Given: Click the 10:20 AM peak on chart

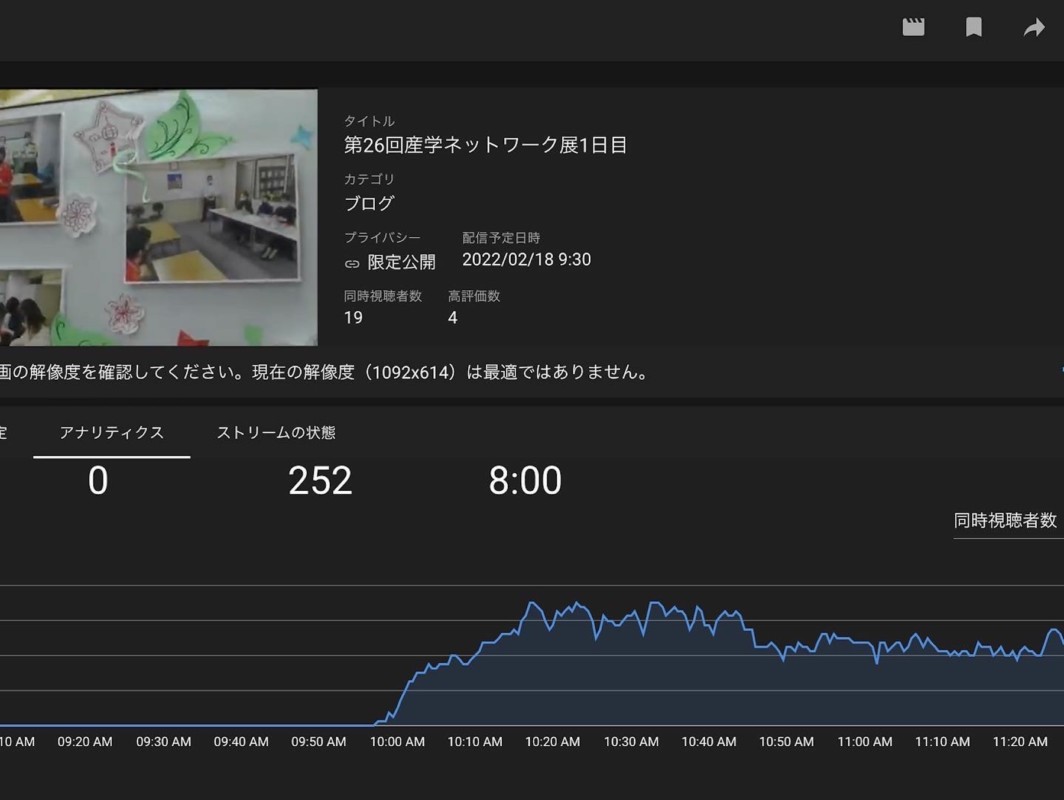Looking at the screenshot, I should coord(532,604).
